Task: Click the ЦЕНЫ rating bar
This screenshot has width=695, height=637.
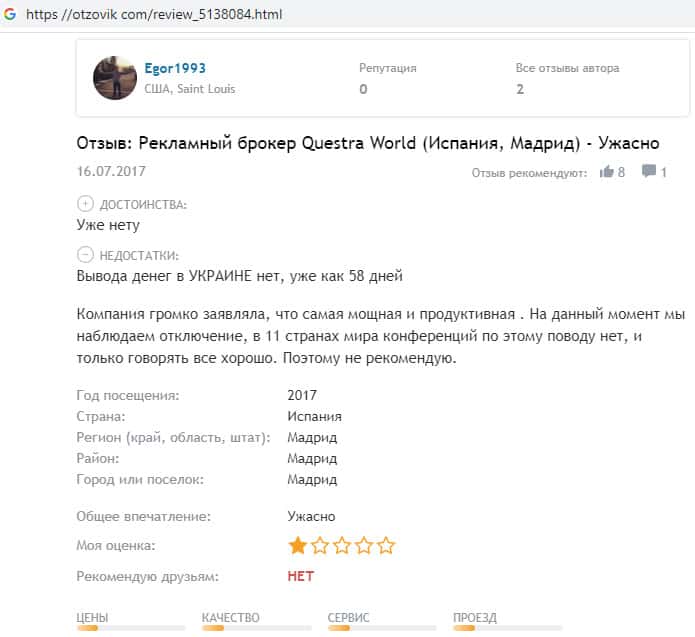Action: tap(129, 628)
